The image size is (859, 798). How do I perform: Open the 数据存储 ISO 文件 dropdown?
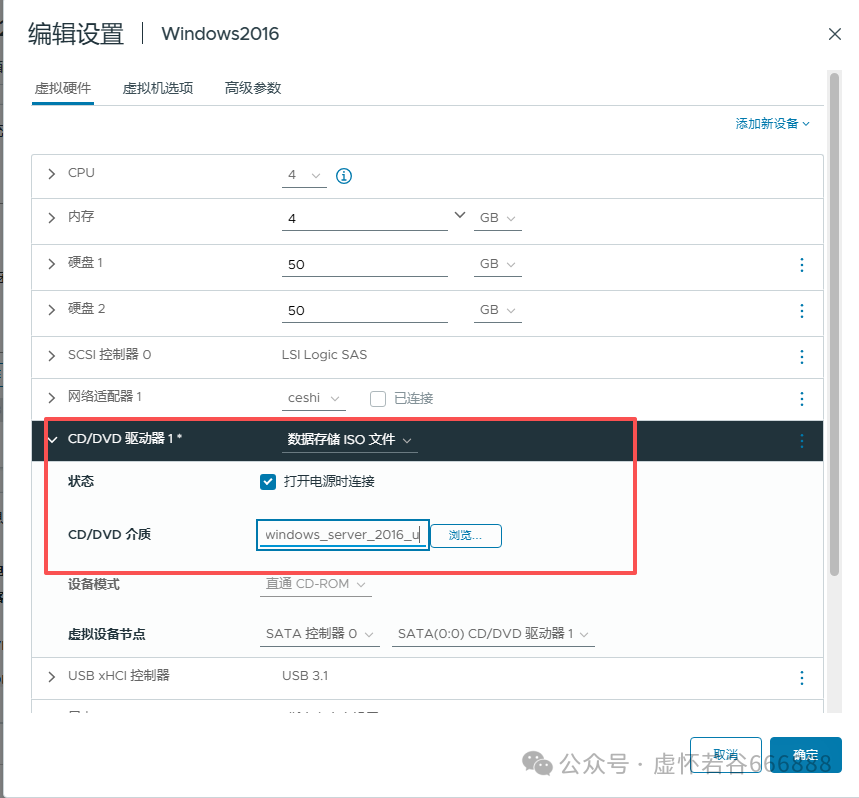[350, 440]
